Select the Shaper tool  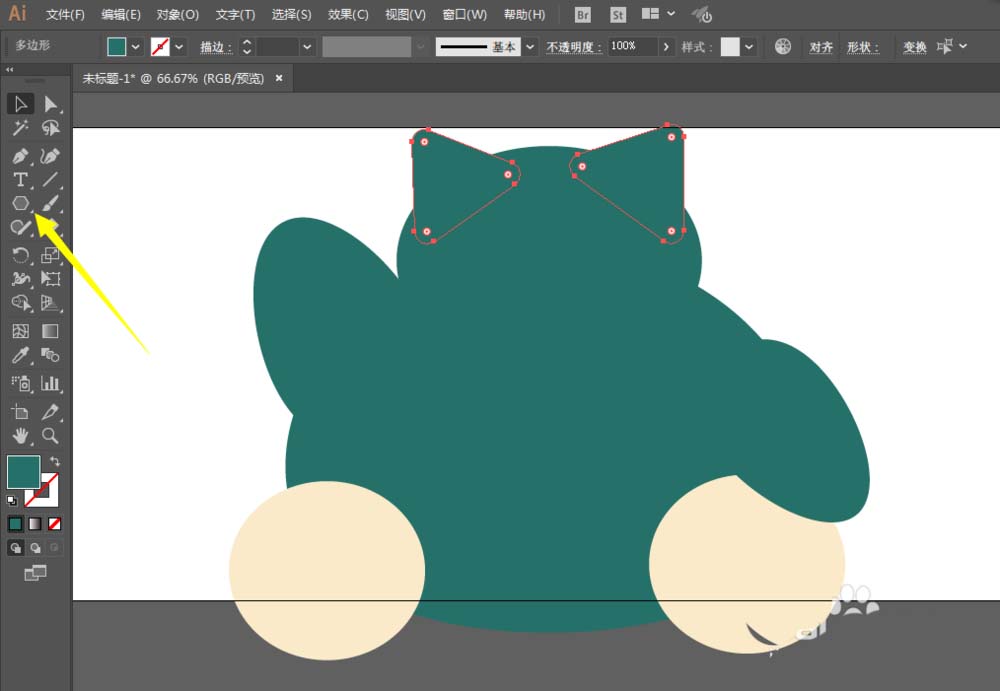(x=20, y=227)
